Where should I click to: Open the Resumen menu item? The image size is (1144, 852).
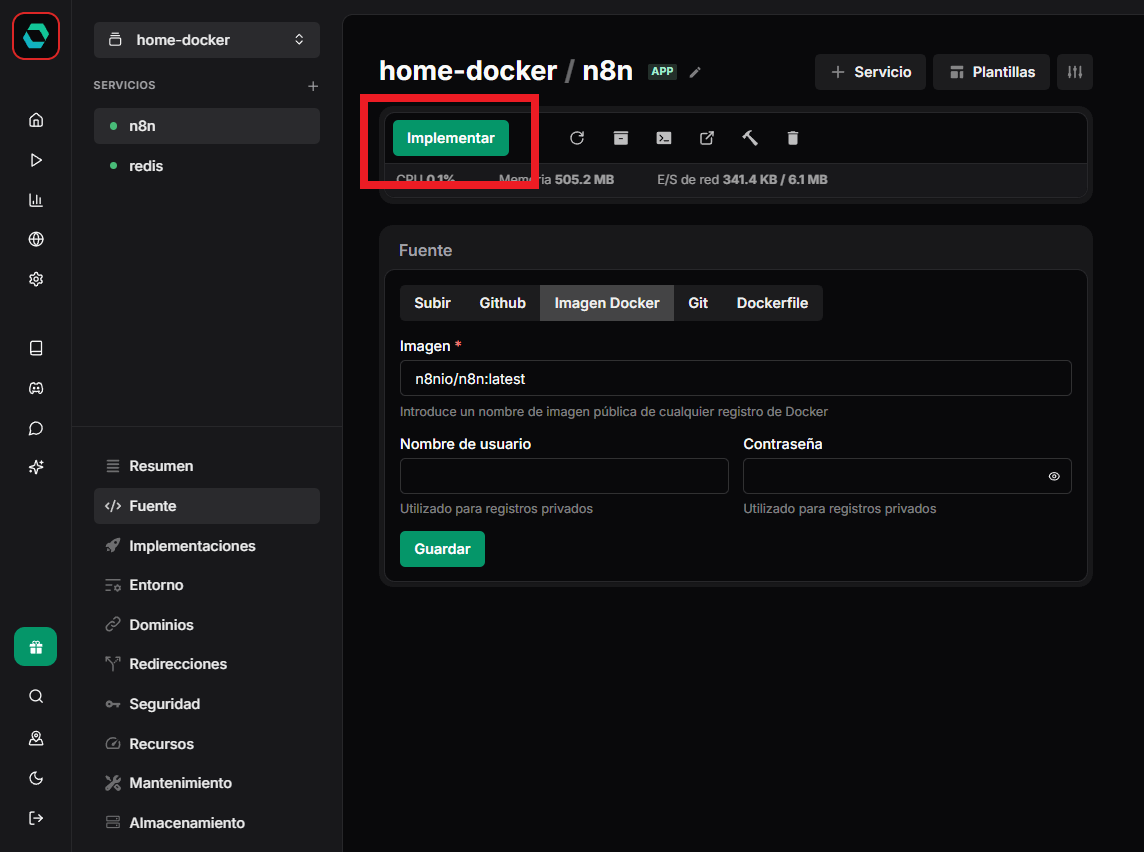207,466
